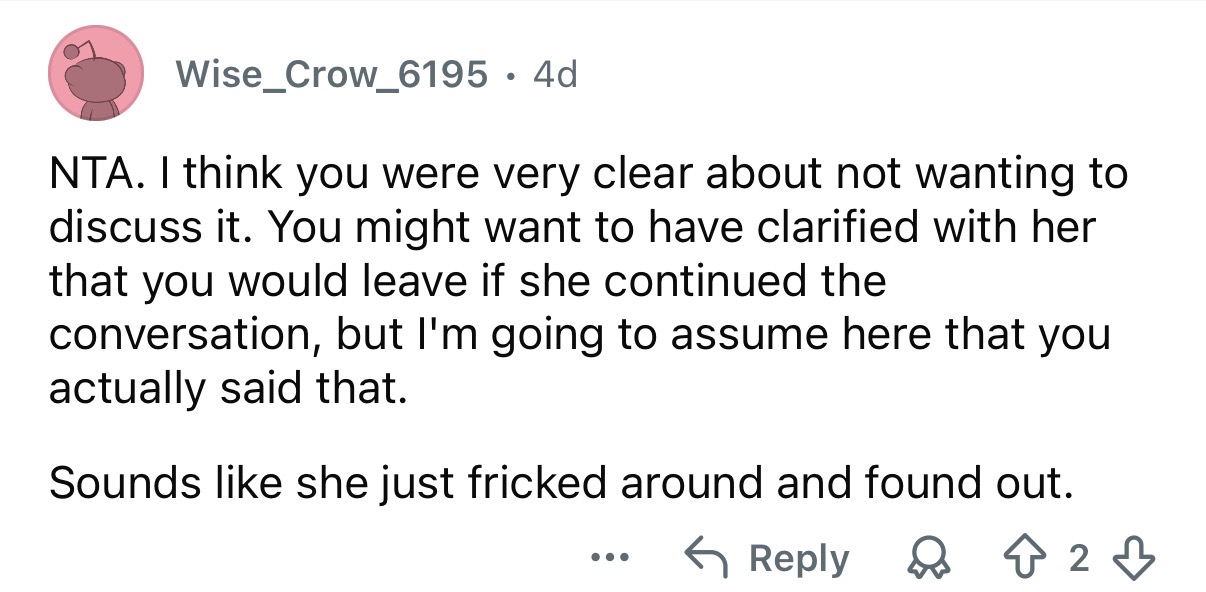
Task: Click the word 'fricked' in the comment
Action: [x=539, y=484]
